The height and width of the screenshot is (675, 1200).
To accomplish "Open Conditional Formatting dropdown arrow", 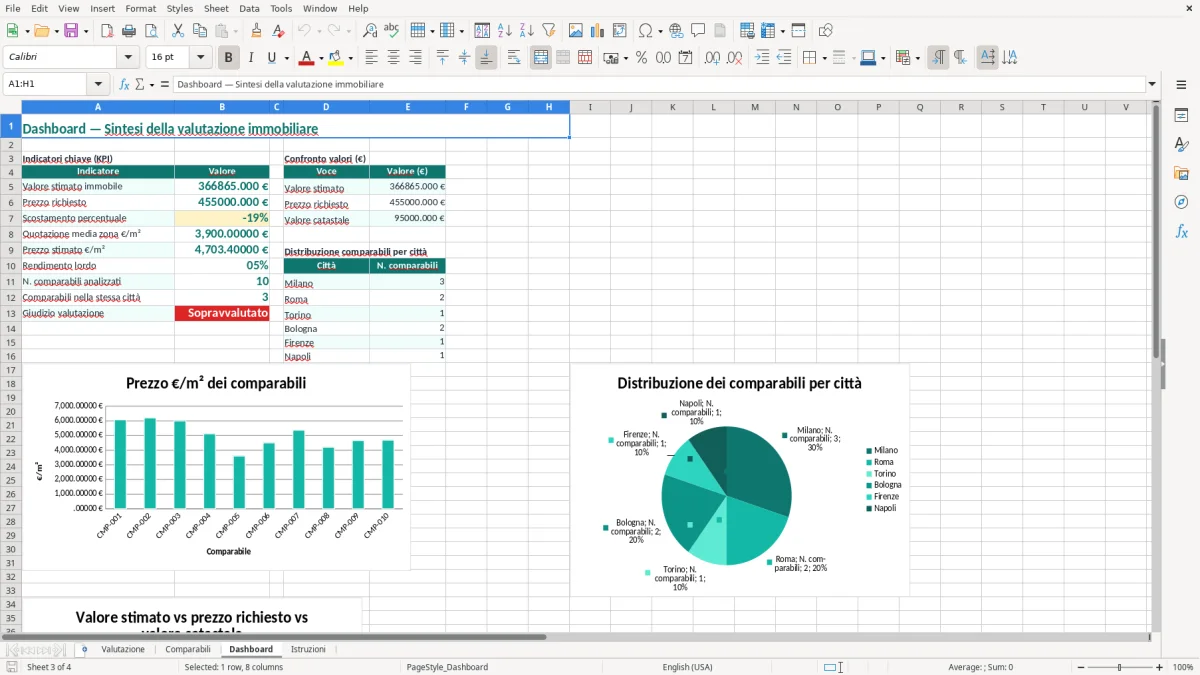I will tap(917, 58).
